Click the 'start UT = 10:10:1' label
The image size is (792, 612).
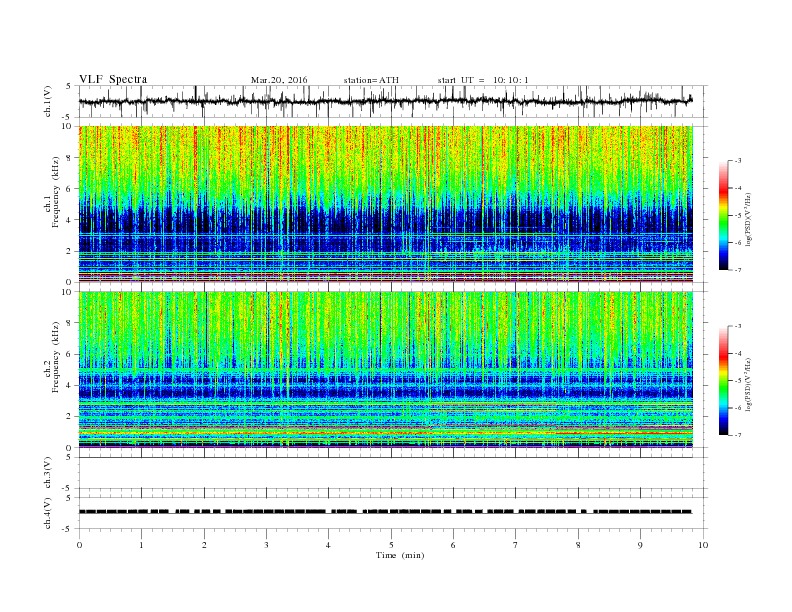[483, 80]
